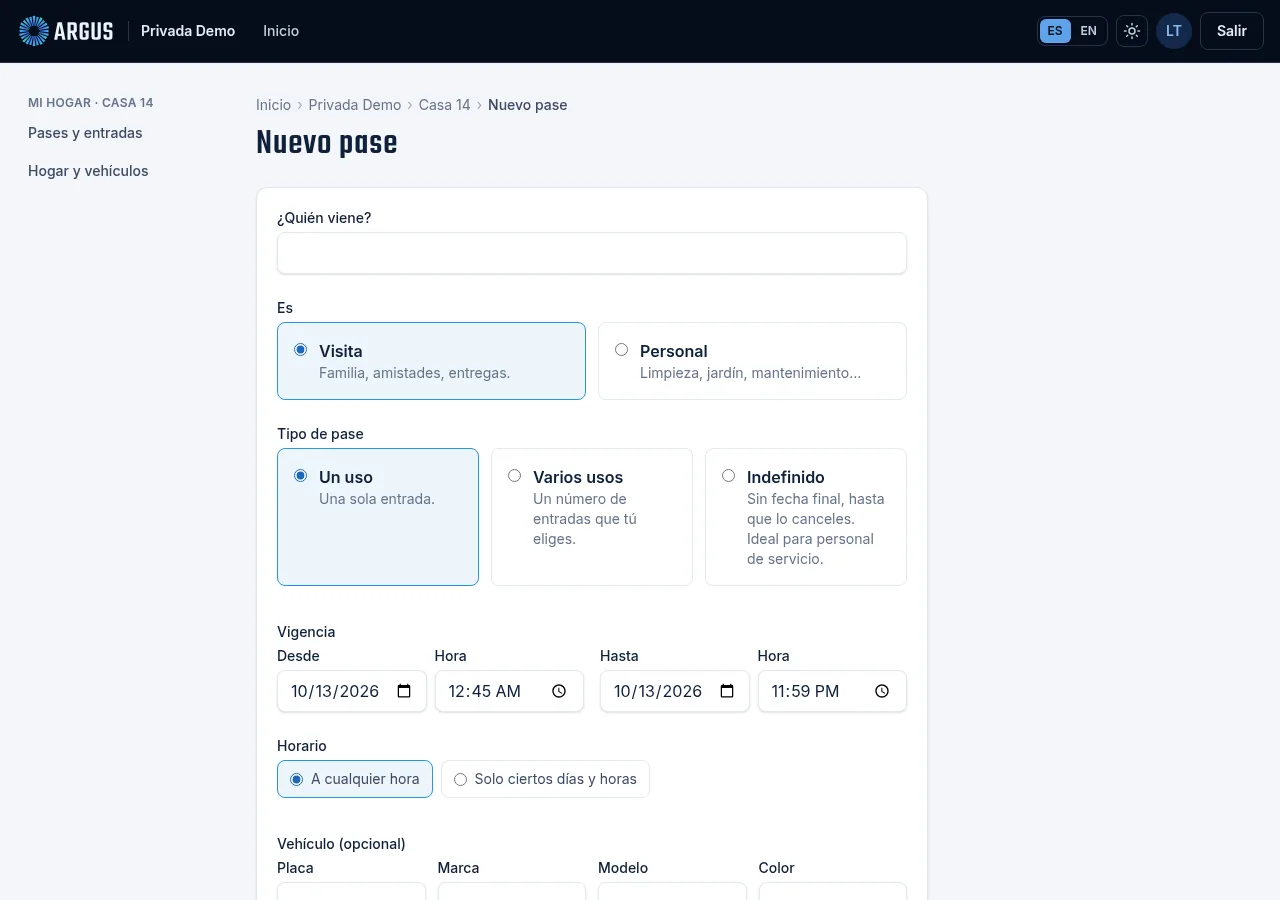Select the Visita radio option

[431, 361]
